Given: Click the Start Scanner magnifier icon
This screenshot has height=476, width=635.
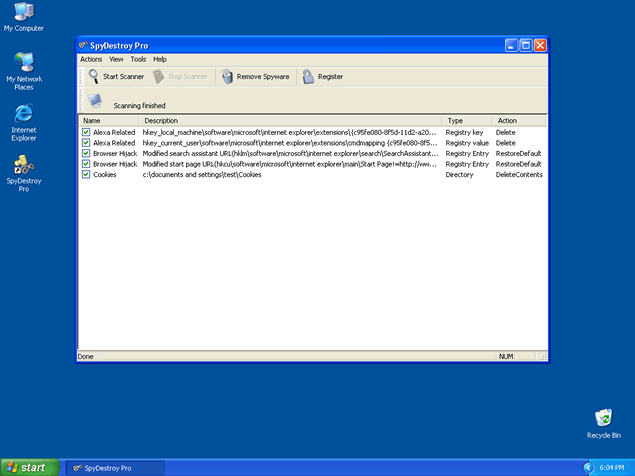Looking at the screenshot, I should tap(93, 76).
